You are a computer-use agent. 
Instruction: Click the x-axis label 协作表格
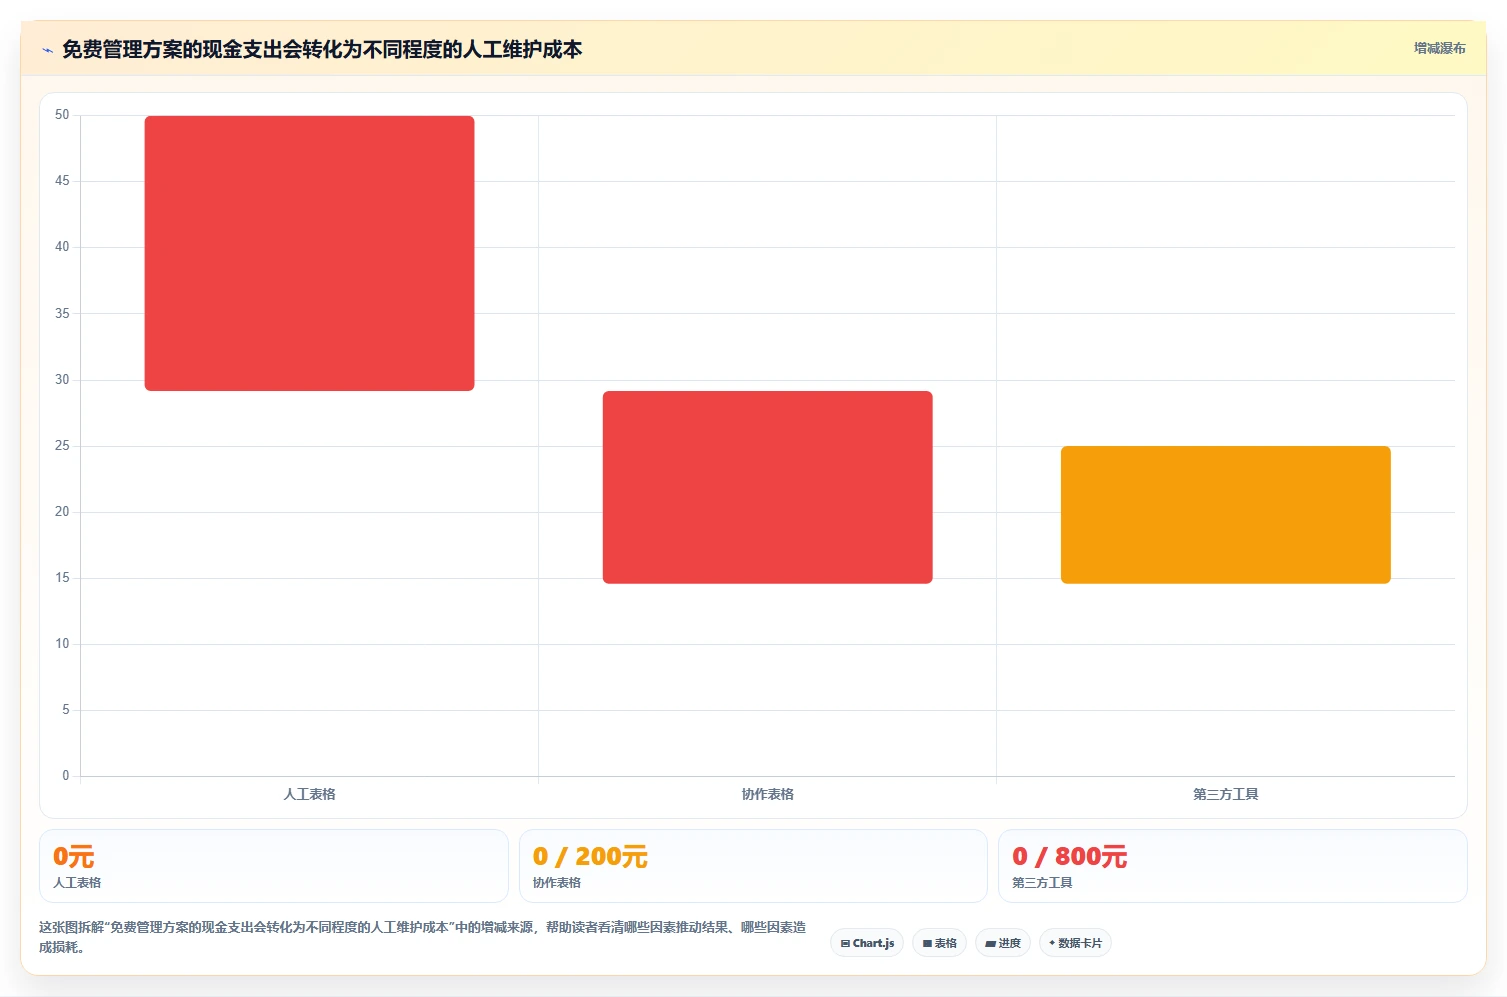point(767,794)
